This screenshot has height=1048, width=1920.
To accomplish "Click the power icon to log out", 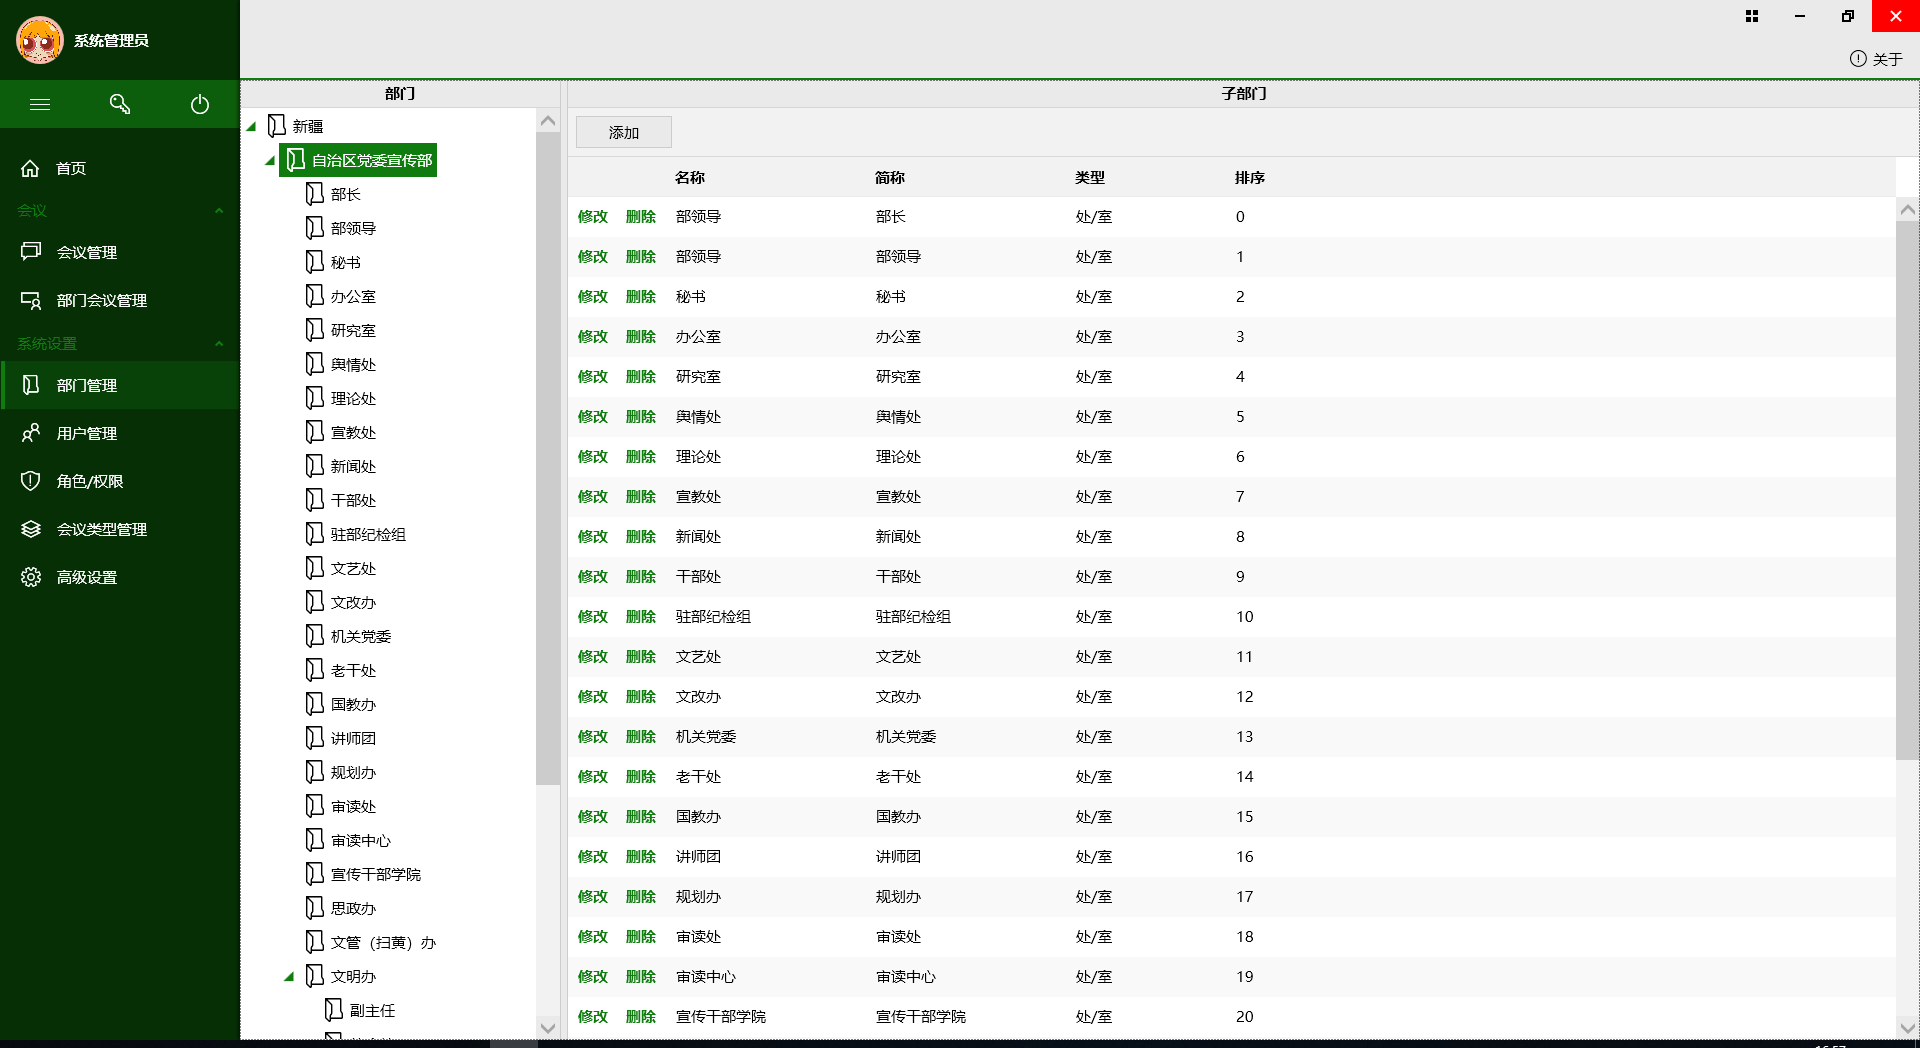I will pyautogui.click(x=200, y=104).
